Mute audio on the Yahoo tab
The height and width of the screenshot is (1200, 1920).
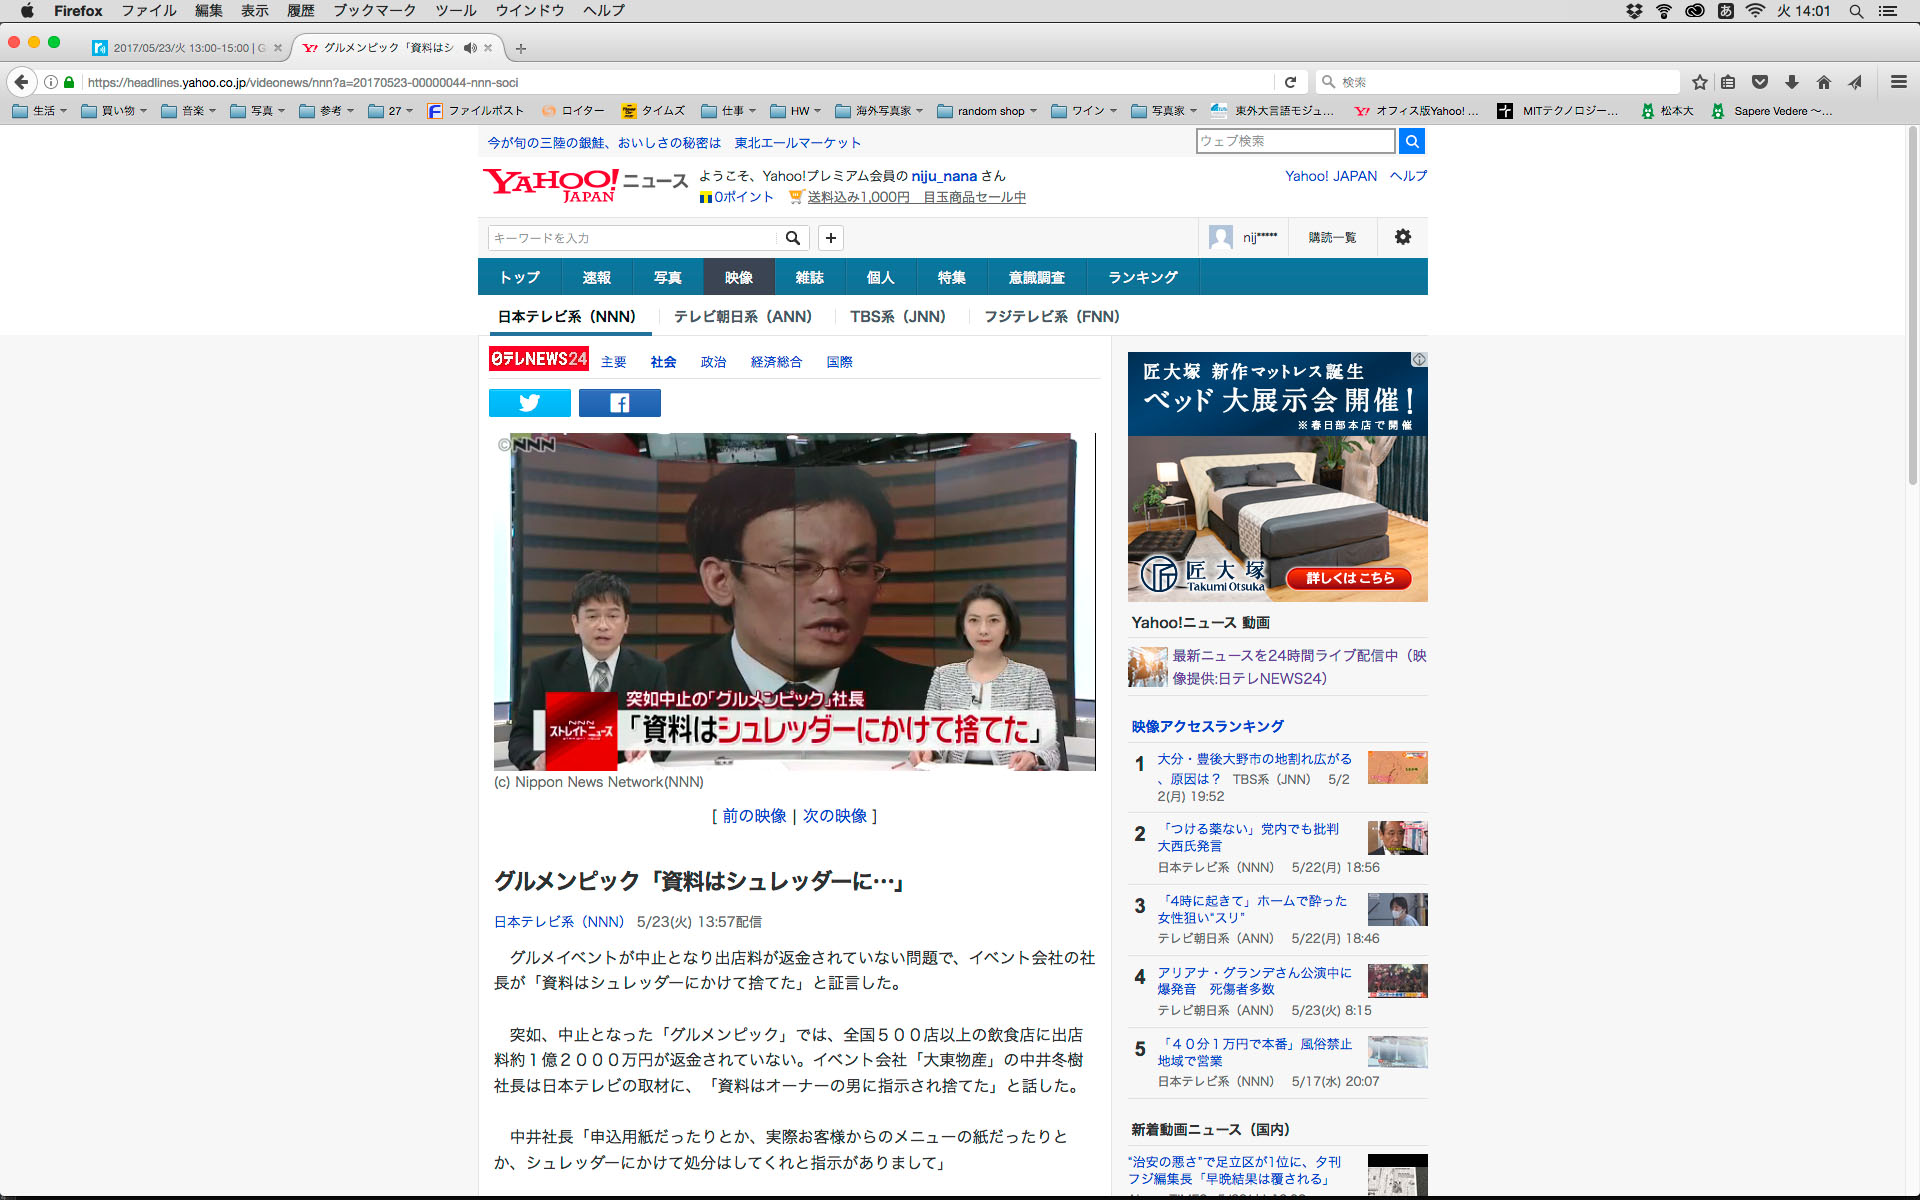pyautogui.click(x=469, y=48)
